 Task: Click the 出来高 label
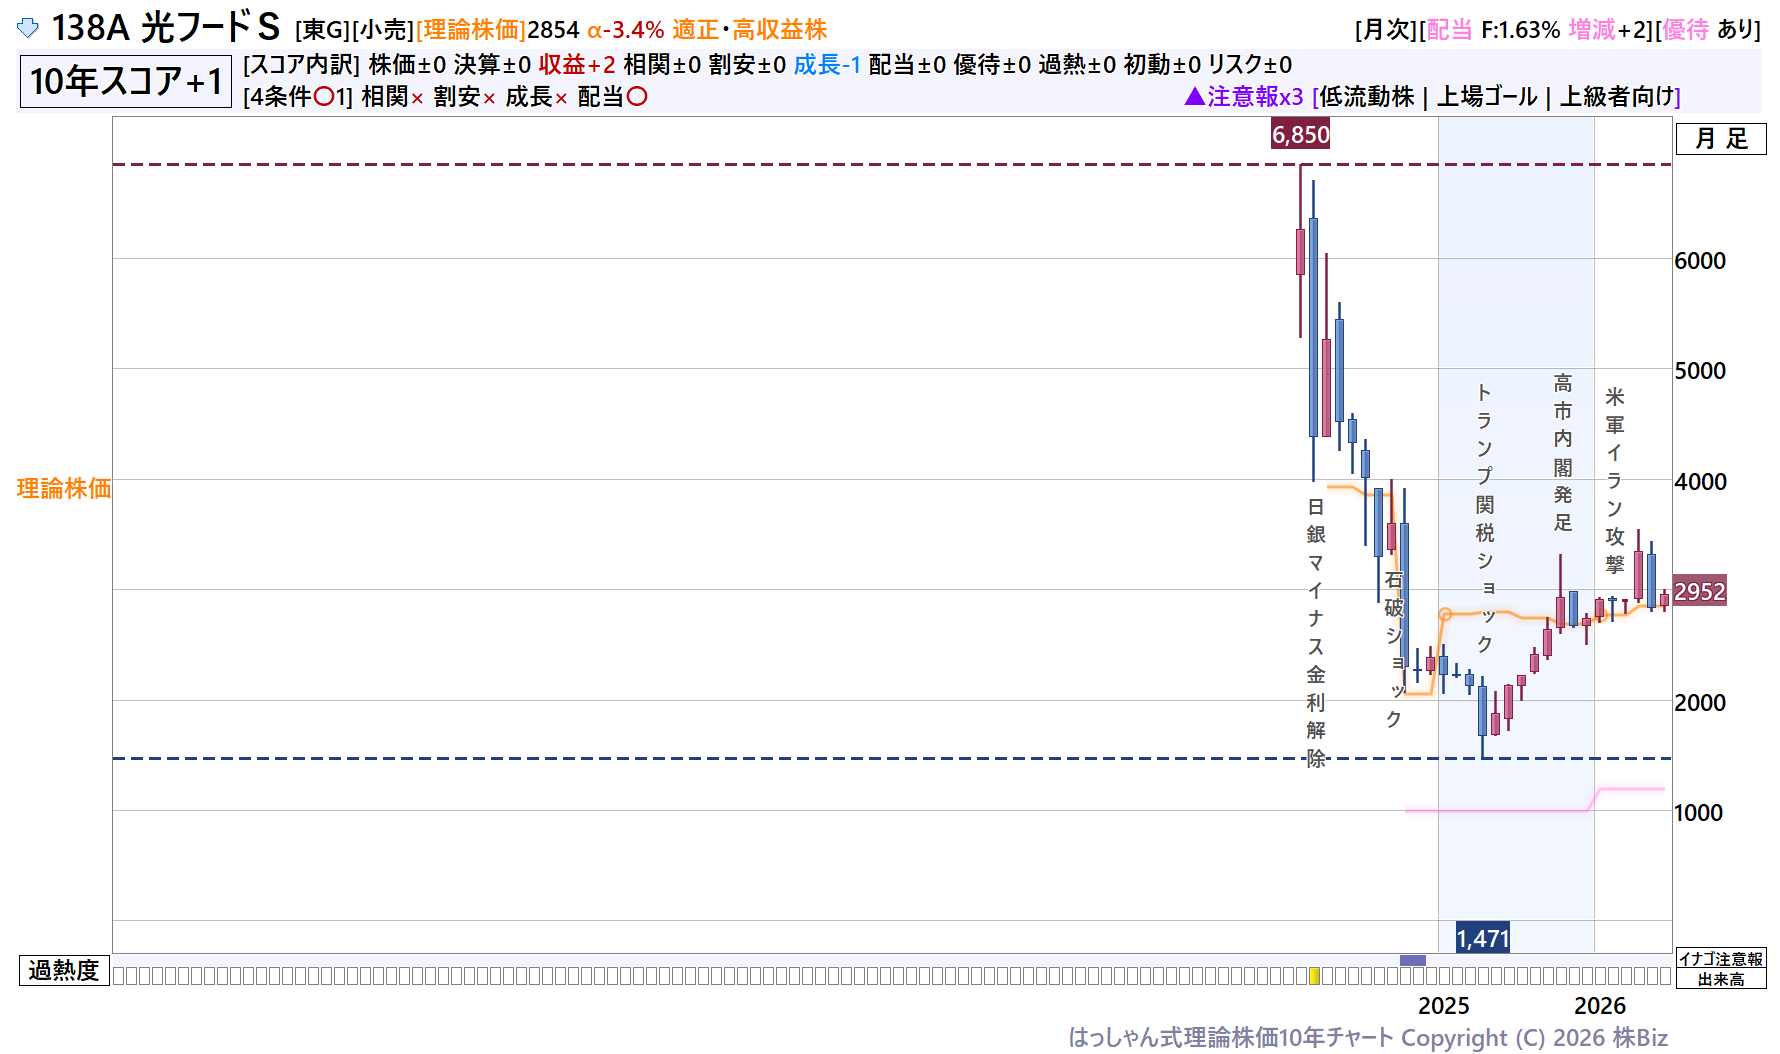1721,979
